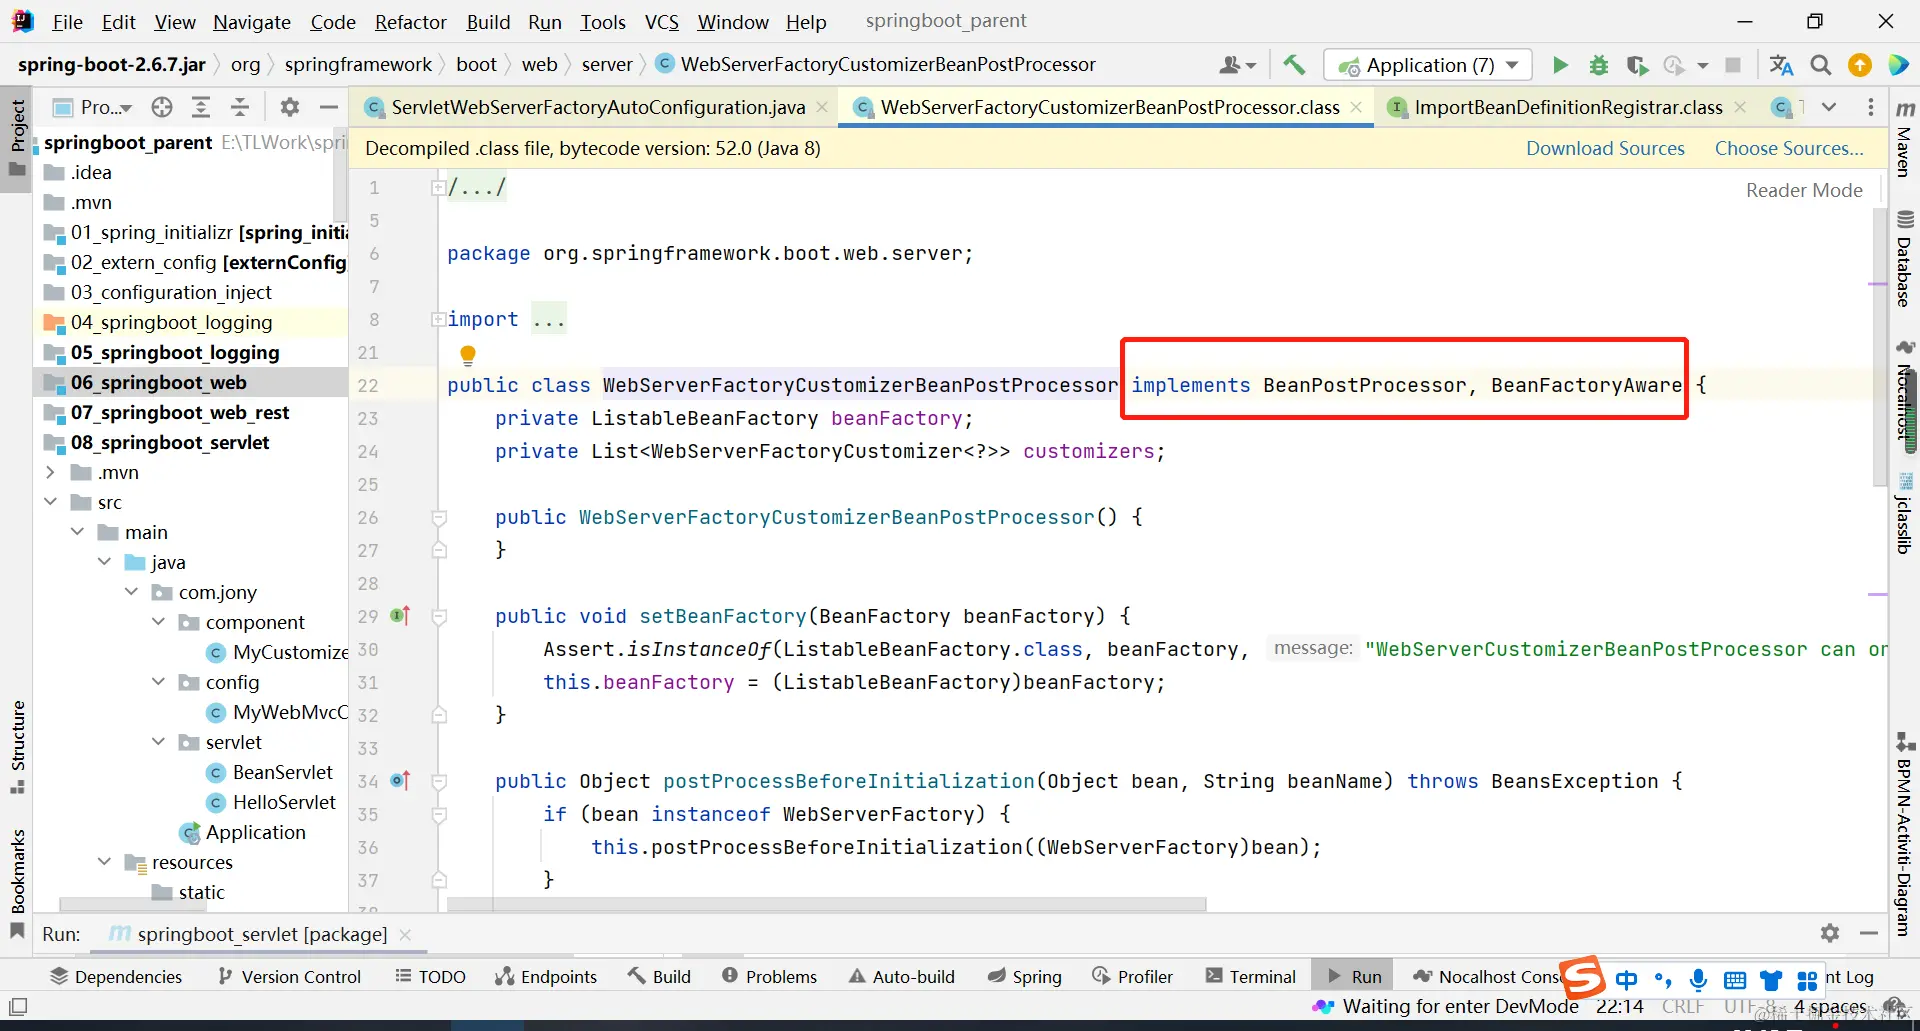Open the Maven tool window

tap(1905, 138)
